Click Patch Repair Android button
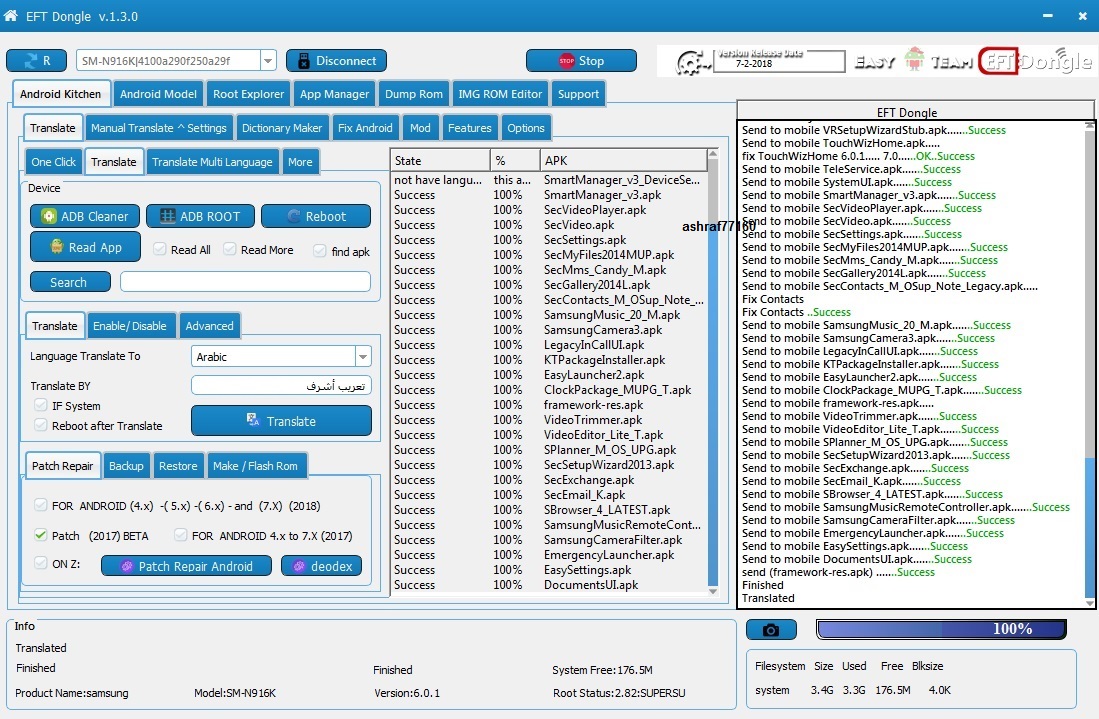Screen dimensions: 1099x719 click(x=186, y=566)
